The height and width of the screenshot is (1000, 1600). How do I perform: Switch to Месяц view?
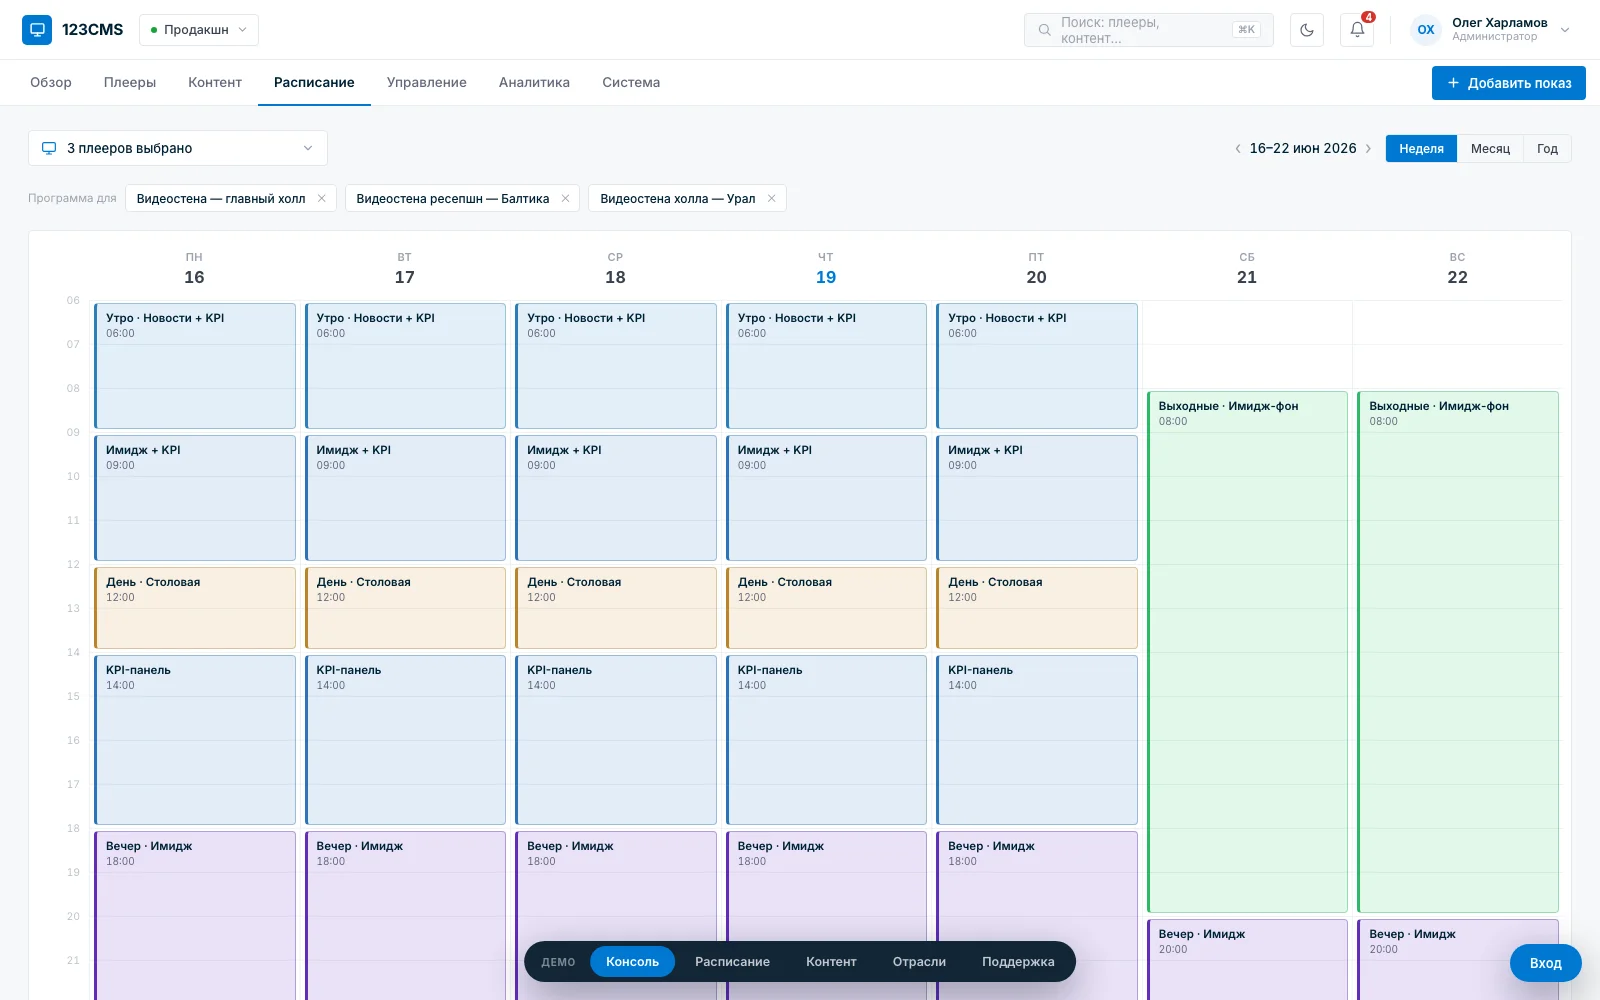click(x=1490, y=148)
